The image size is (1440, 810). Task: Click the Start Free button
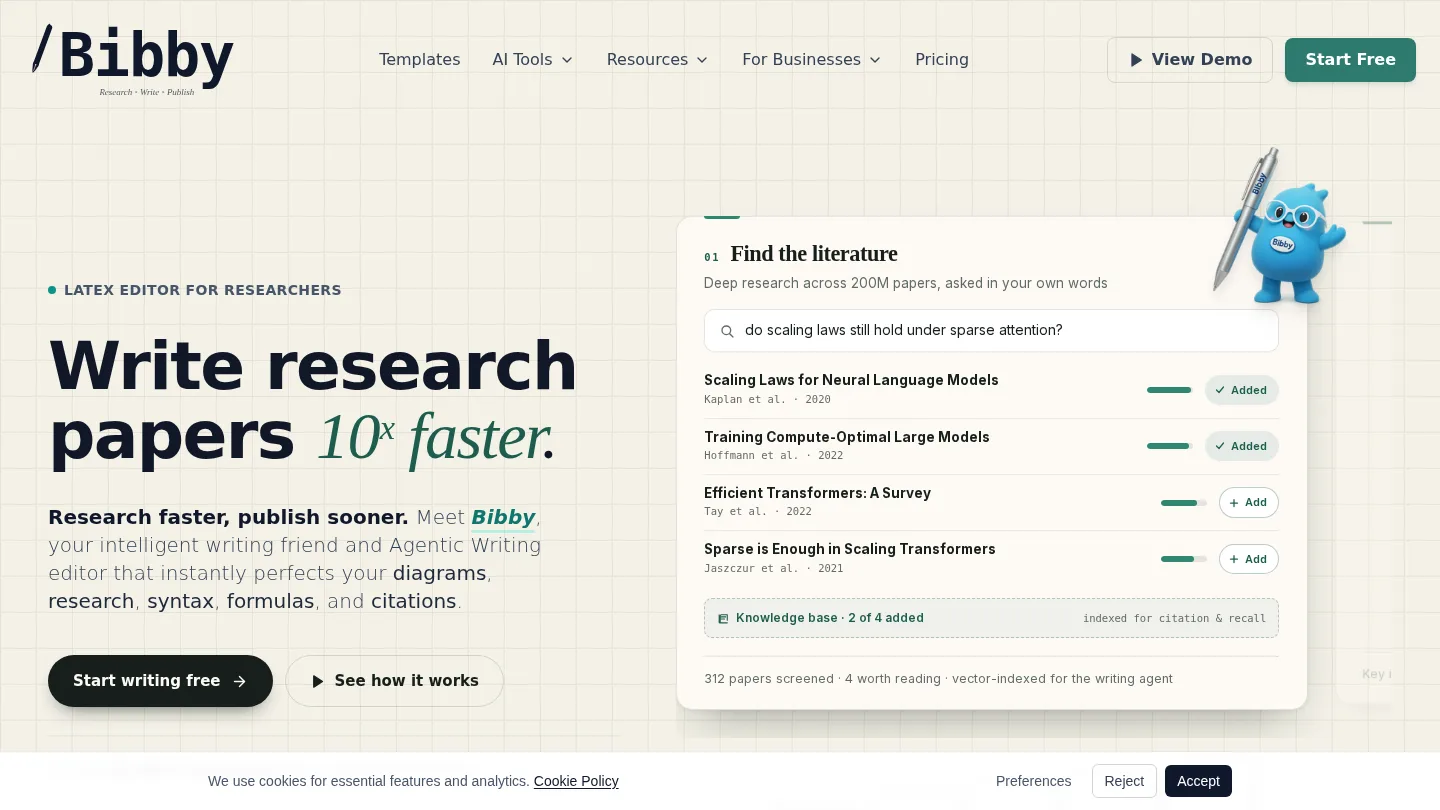pos(1350,60)
